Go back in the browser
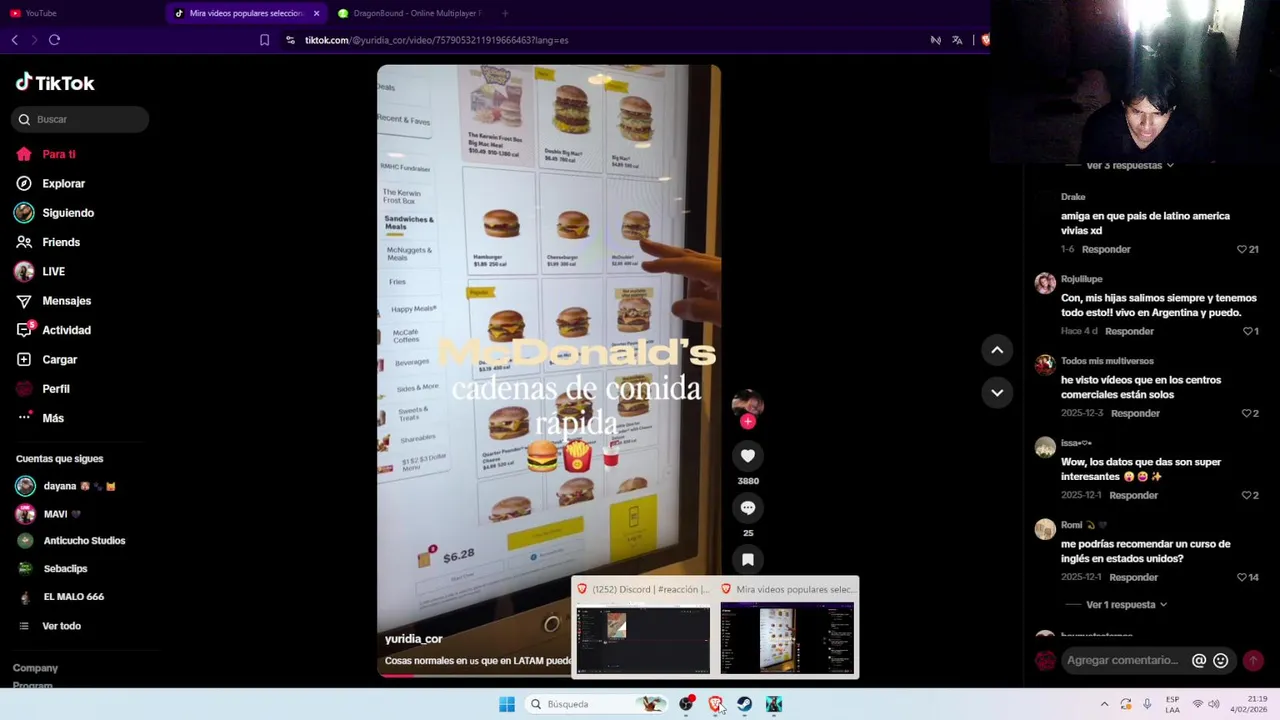The width and height of the screenshot is (1280, 720). point(14,40)
